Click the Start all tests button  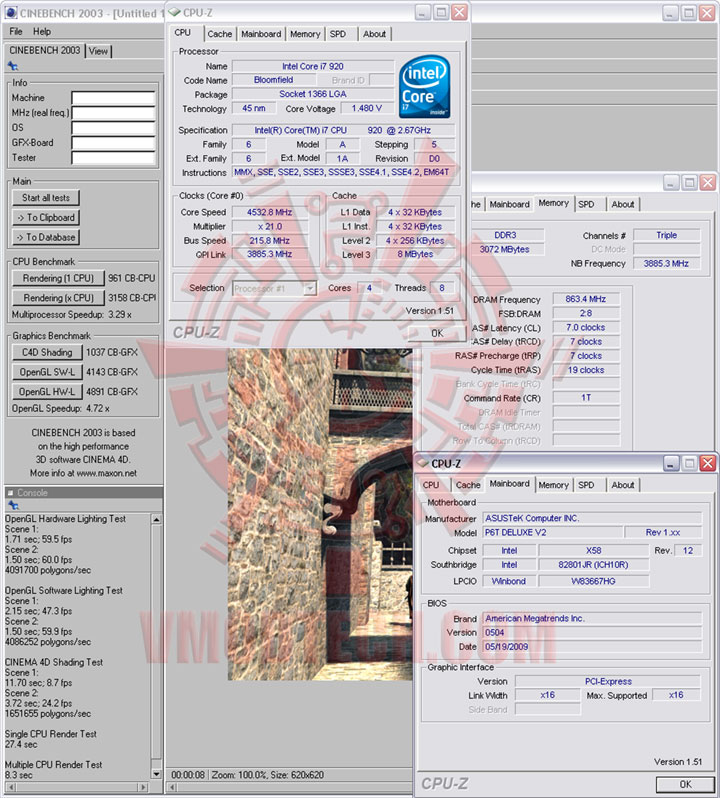pos(46,197)
